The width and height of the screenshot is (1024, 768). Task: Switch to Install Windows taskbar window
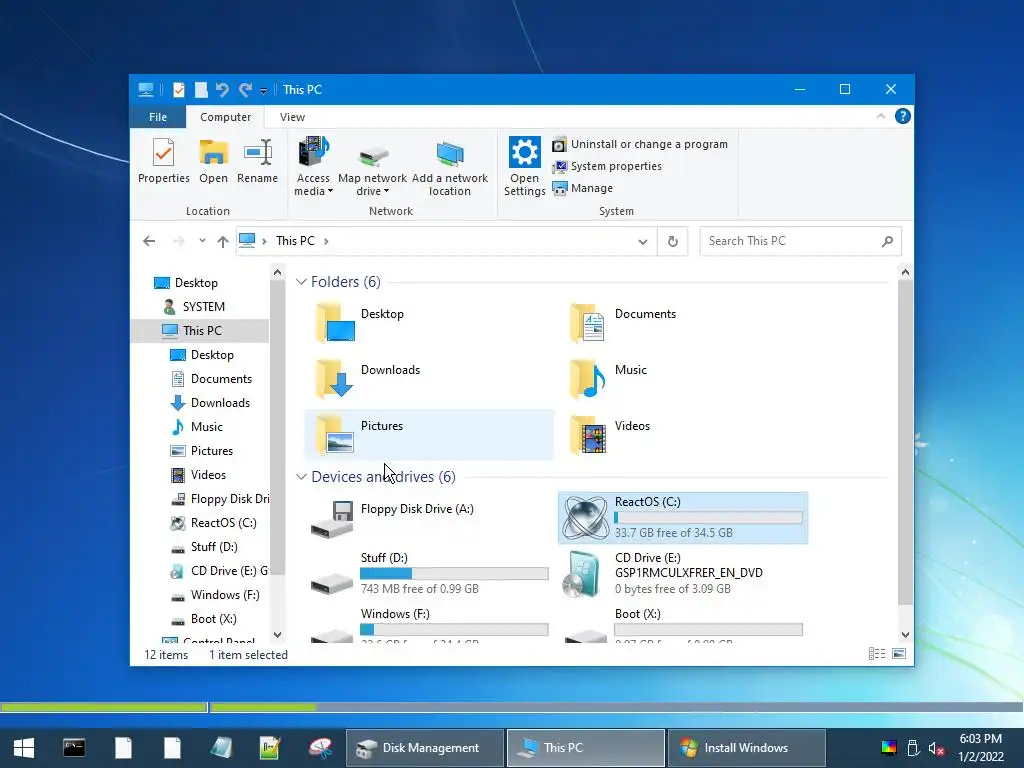click(x=746, y=748)
